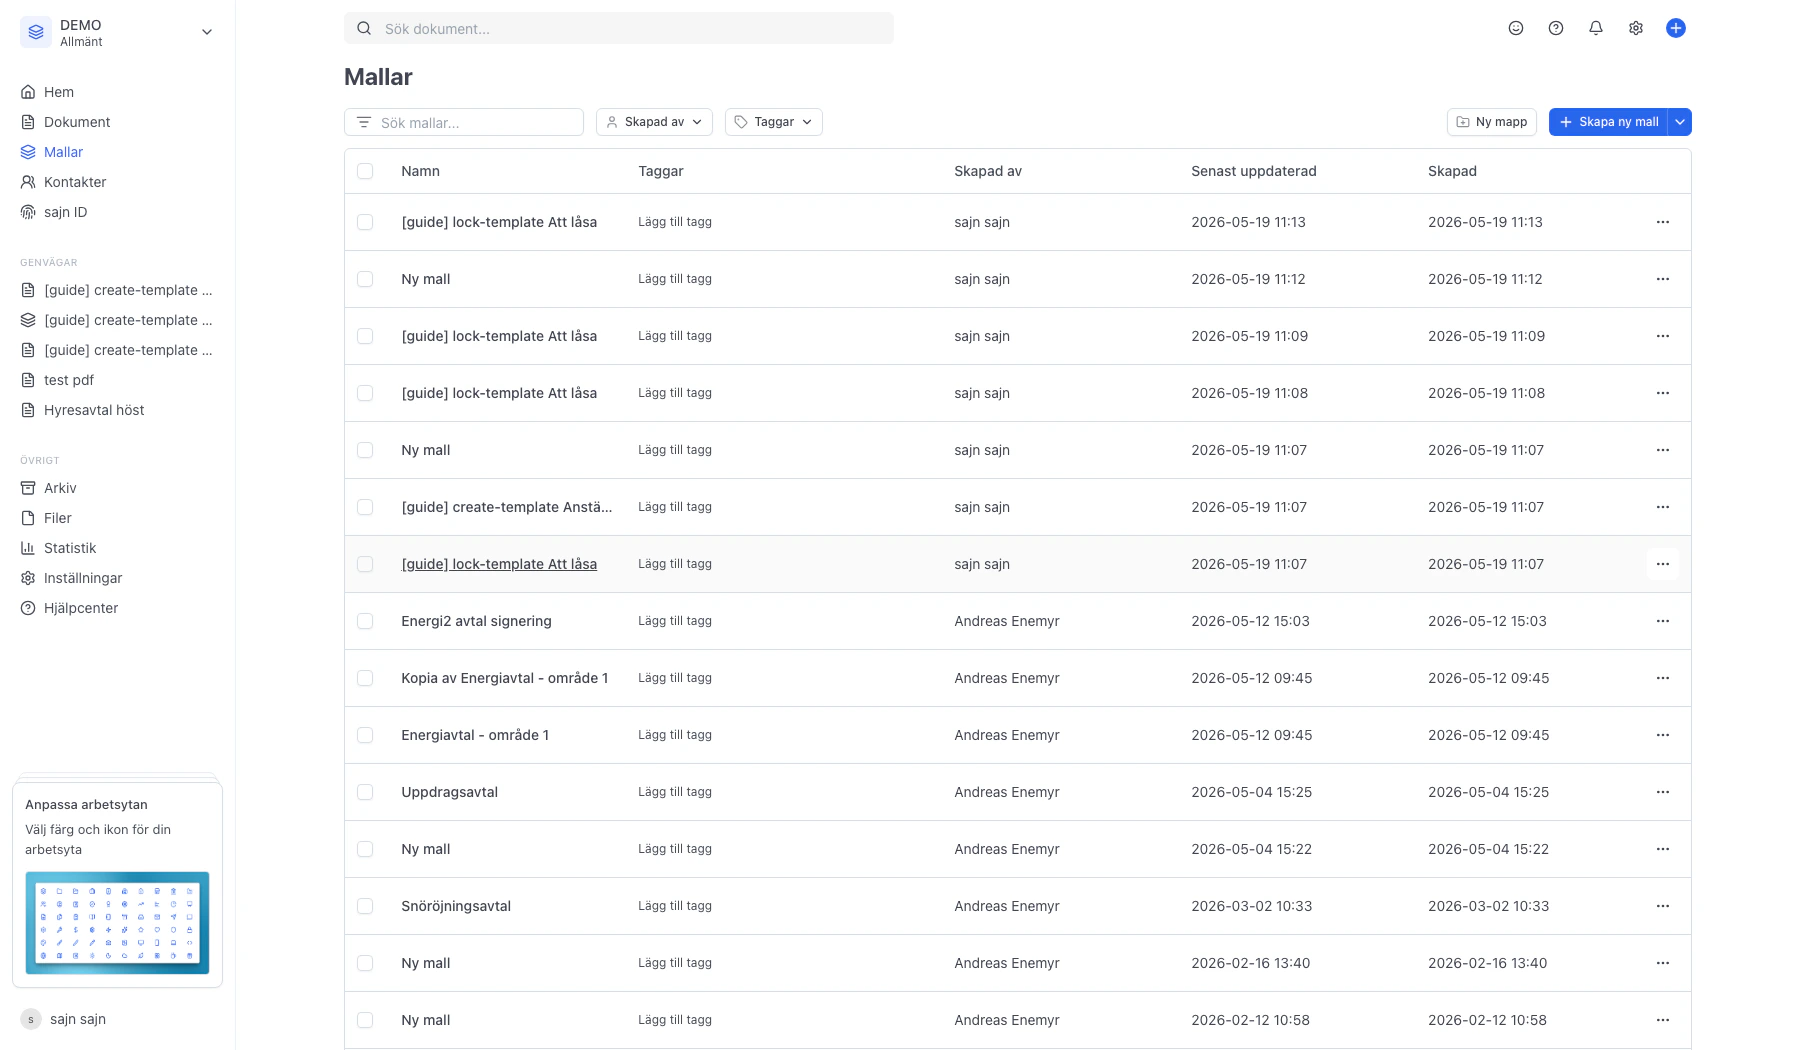This screenshot has width=1800, height=1050.
Task: Check the Snöröjningsavtal row checkbox
Action: coord(365,906)
